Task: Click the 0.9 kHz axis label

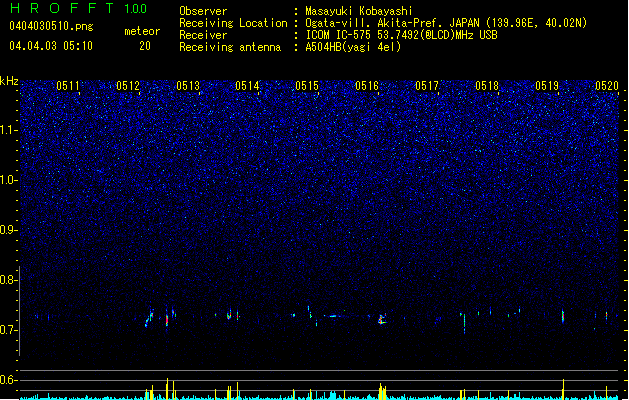Action: [x=9, y=230]
